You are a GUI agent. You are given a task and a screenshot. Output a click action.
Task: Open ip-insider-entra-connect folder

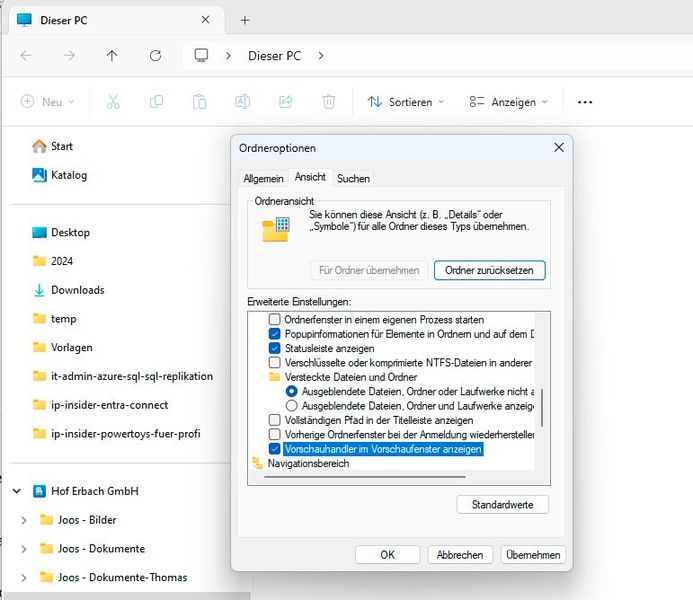(100, 405)
